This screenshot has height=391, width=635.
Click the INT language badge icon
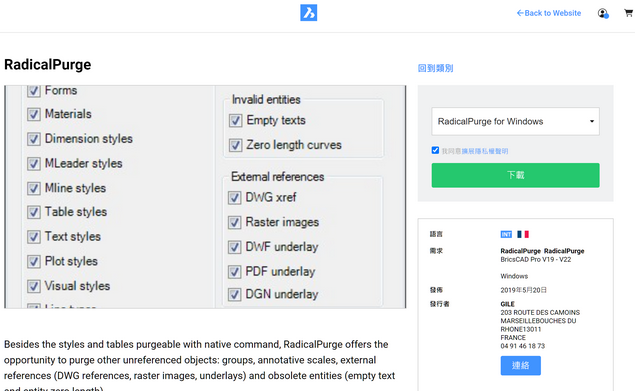pos(506,234)
